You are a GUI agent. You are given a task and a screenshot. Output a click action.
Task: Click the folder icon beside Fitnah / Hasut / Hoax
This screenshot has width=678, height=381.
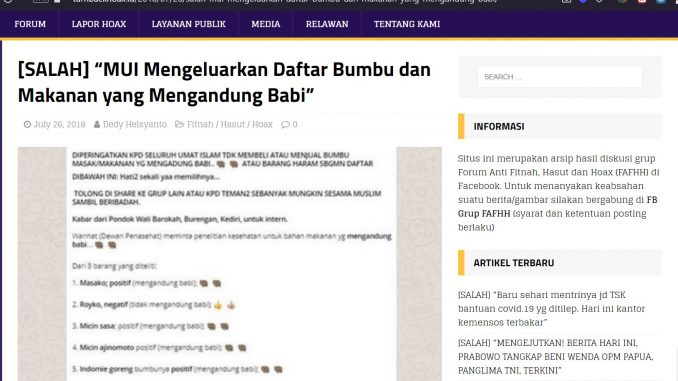[x=179, y=125]
